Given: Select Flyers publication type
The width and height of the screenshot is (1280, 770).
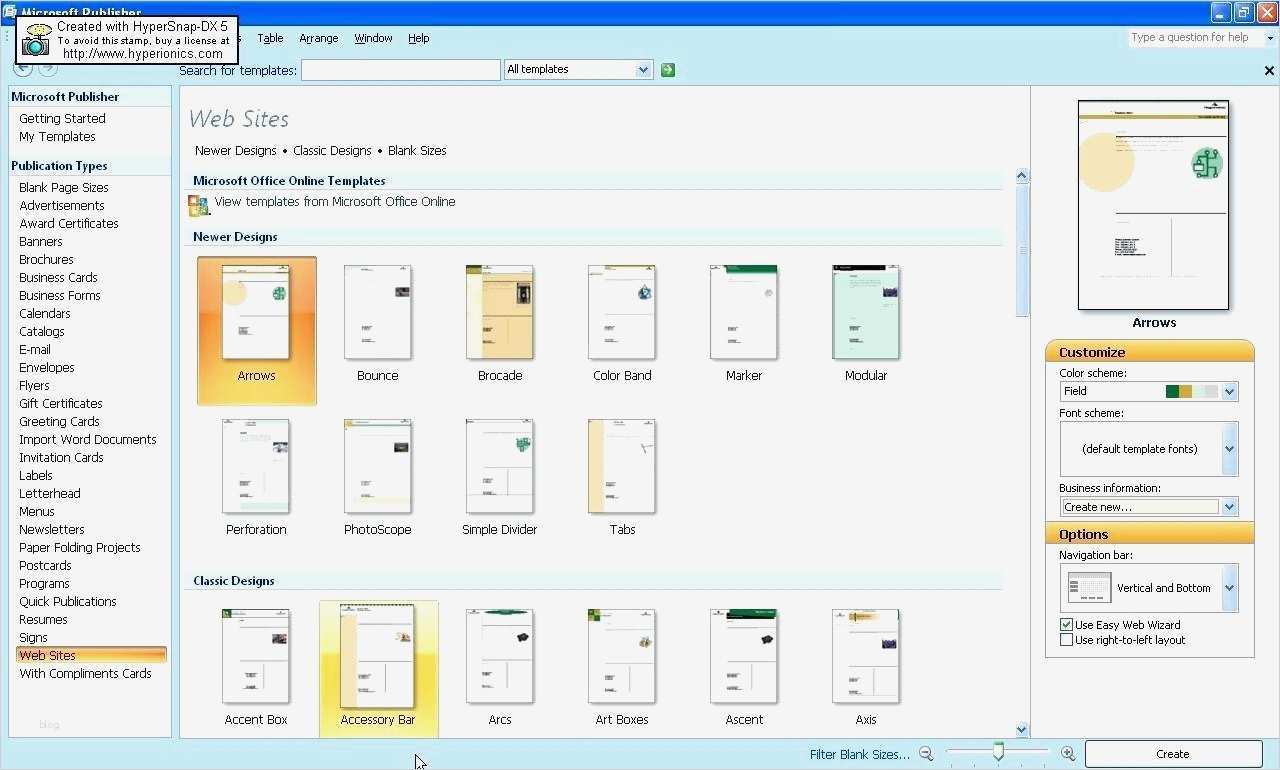Looking at the screenshot, I should (x=34, y=386).
